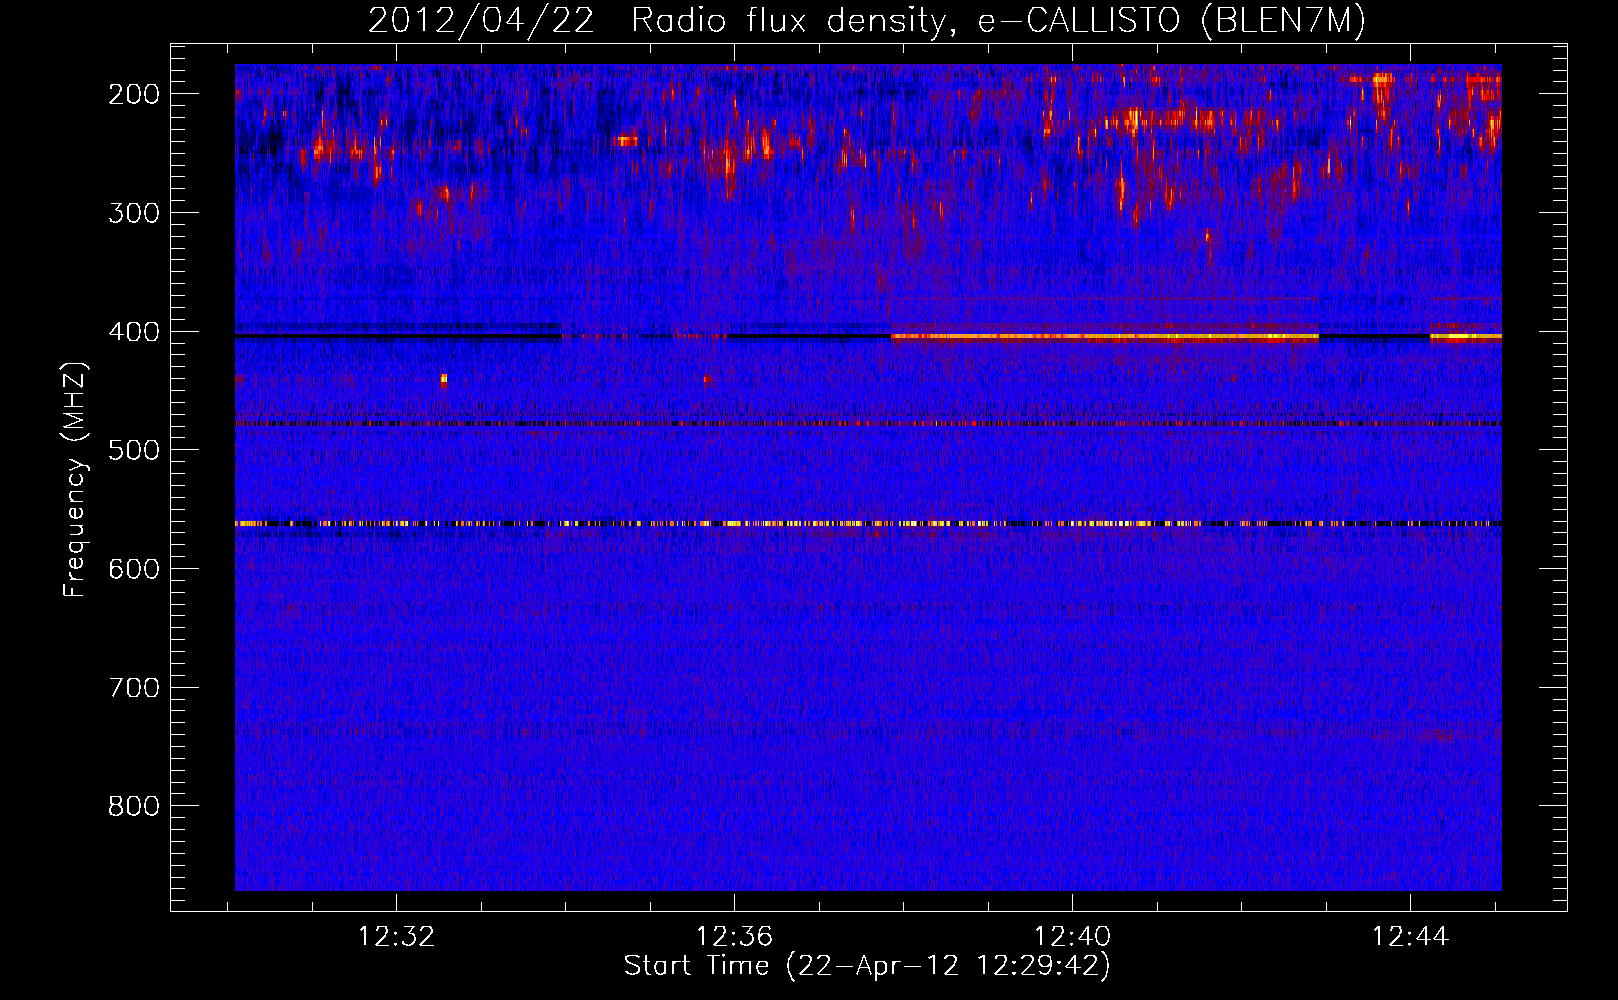Click the 800 frequency tick label
This screenshot has height=1000, width=1618.
[x=134, y=806]
